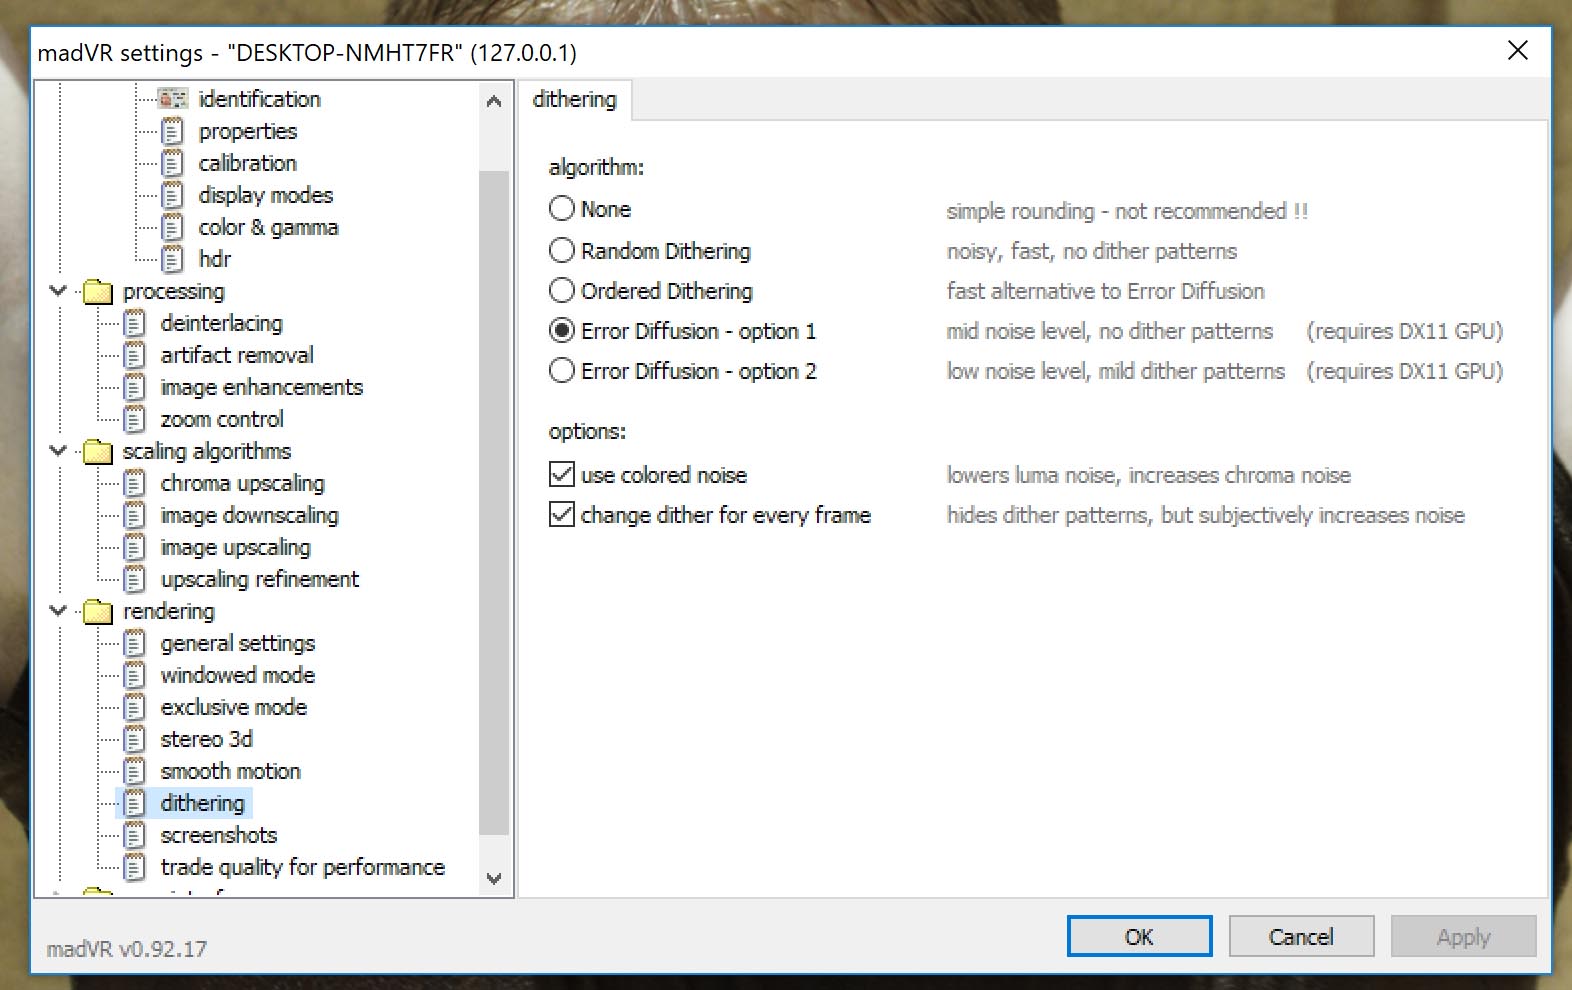
Task: Open the hdr settings text
Action: [214, 259]
